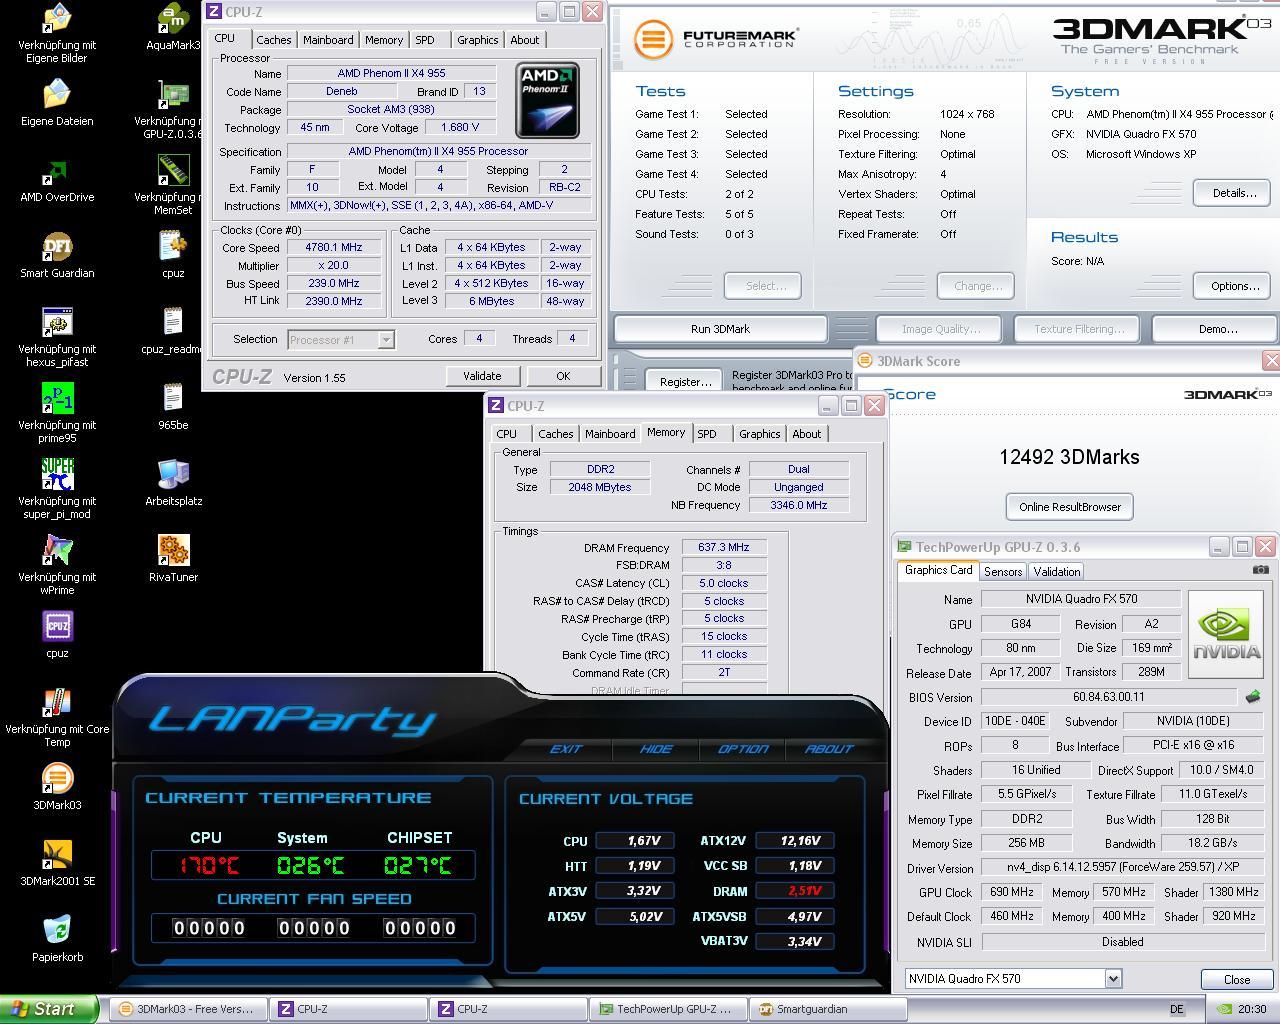1280x1024 pixels.
Task: Click Demo button in 3DMark
Action: point(1217,329)
